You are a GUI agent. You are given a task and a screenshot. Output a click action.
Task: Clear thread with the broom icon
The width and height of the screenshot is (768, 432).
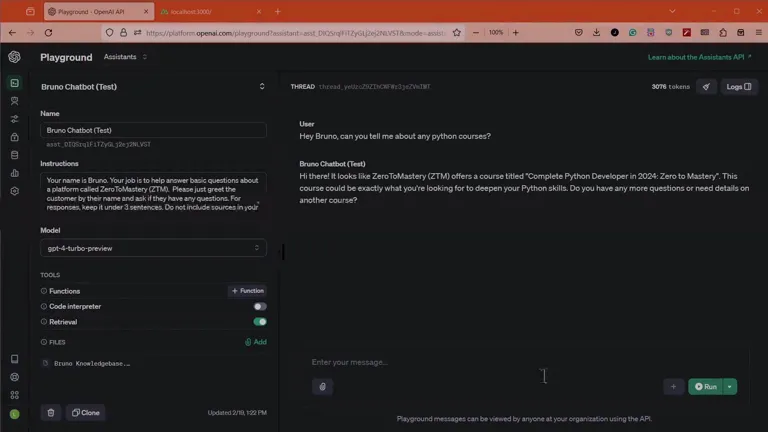(x=706, y=87)
